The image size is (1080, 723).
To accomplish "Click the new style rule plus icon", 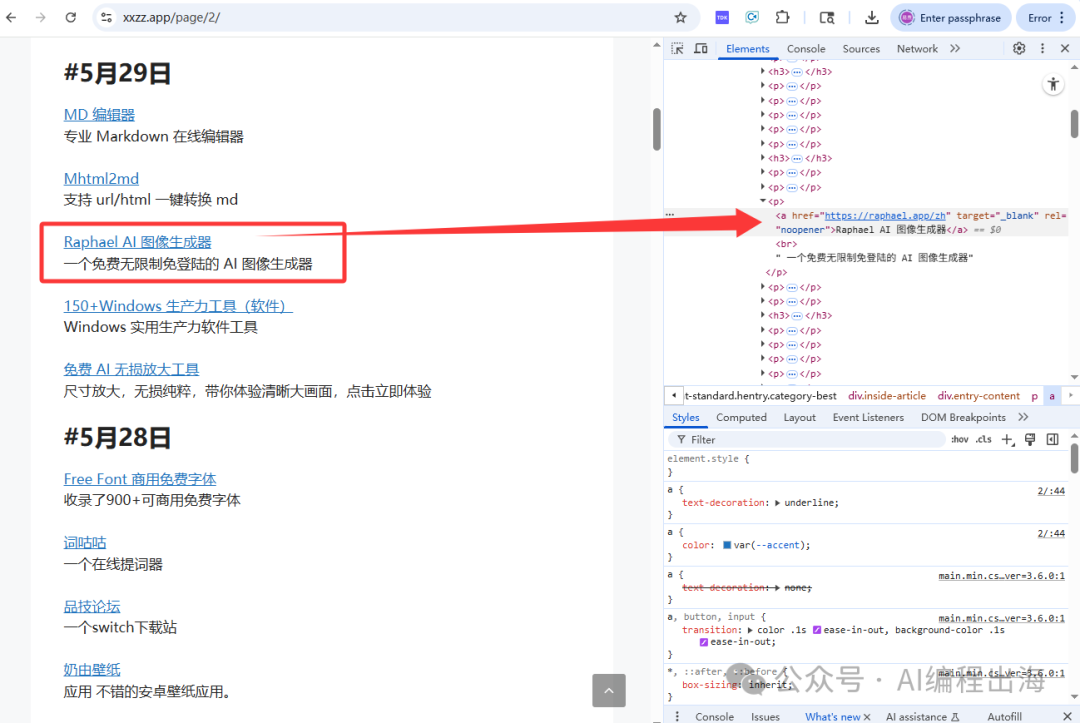I will coord(1007,440).
